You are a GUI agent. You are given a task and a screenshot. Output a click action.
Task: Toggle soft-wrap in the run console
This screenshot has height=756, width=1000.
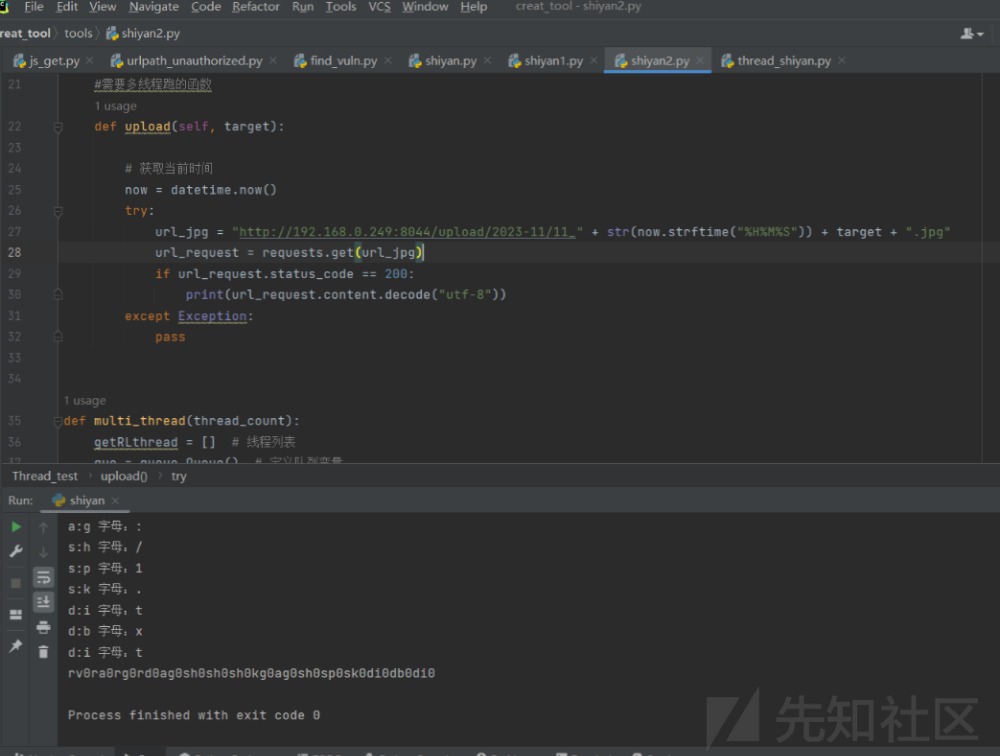click(43, 577)
